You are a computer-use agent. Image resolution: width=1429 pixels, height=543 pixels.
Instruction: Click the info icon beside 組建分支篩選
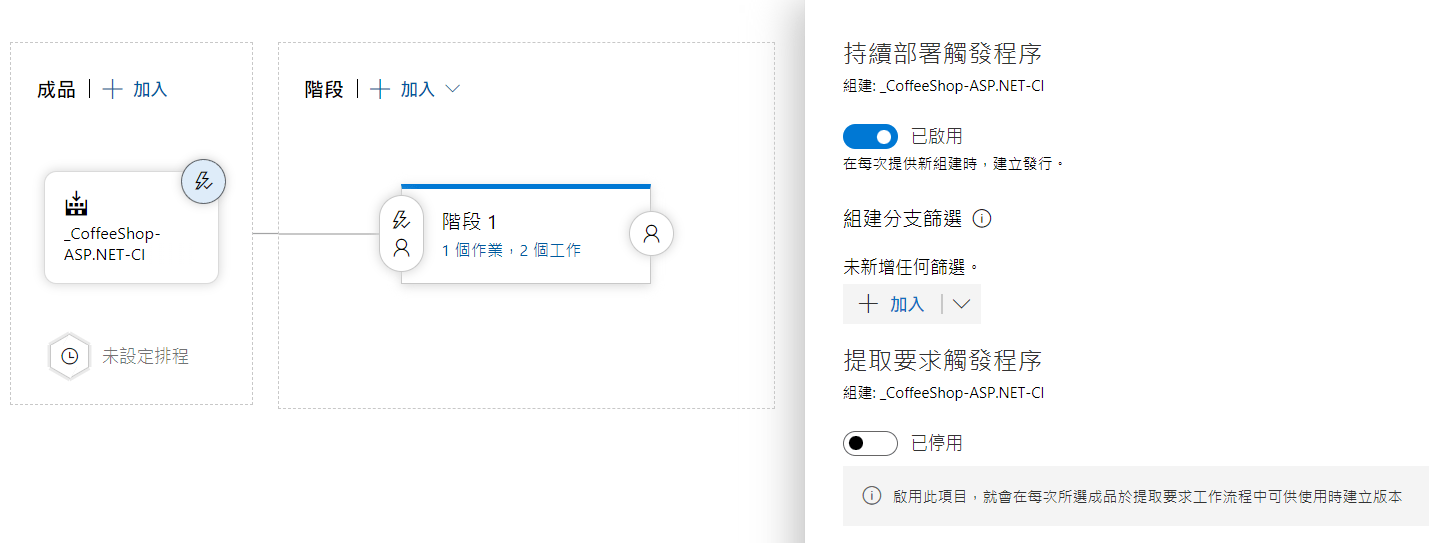coord(982,218)
